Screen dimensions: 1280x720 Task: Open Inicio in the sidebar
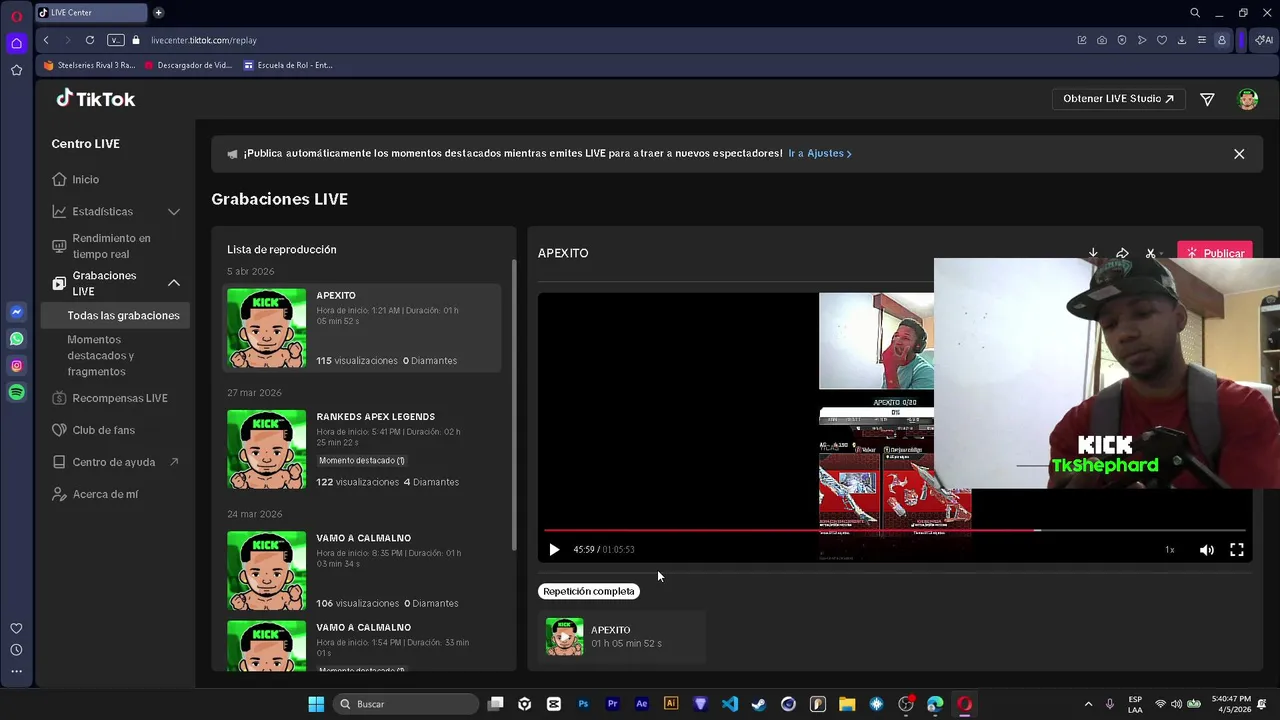85,179
